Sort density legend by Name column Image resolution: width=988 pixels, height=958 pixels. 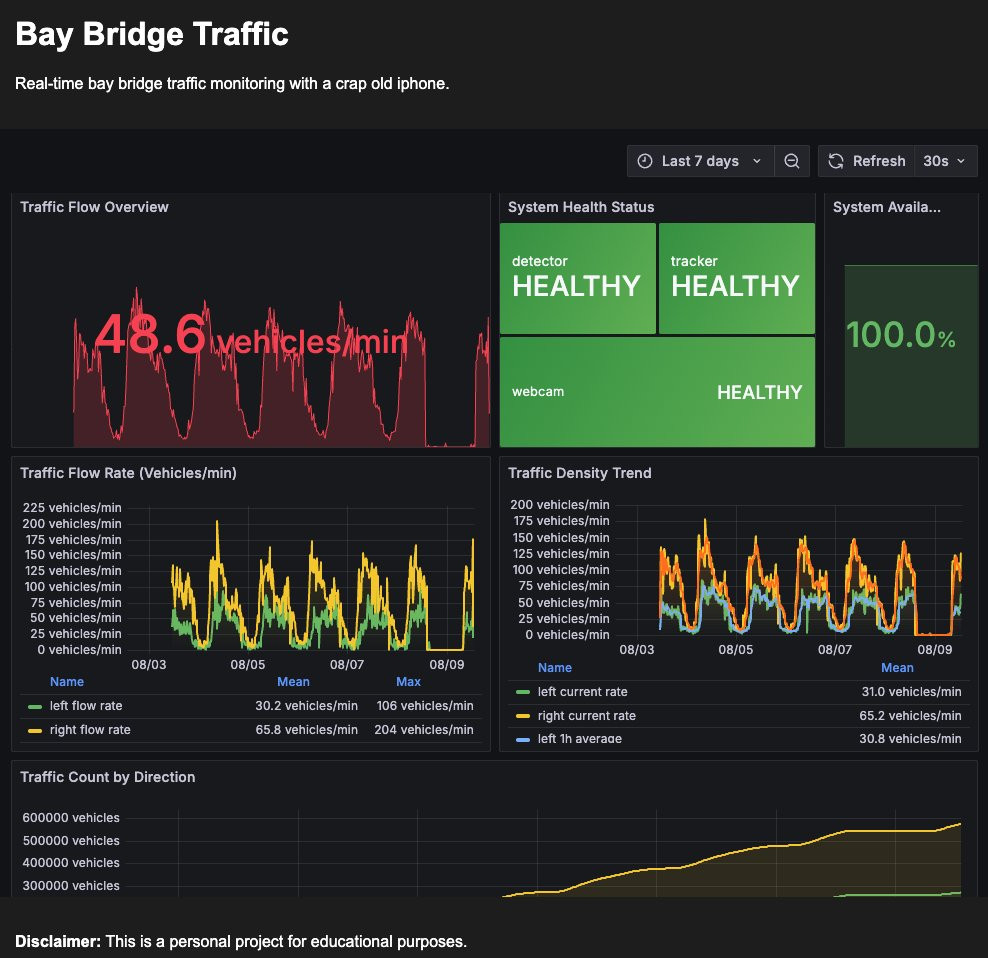(554, 668)
